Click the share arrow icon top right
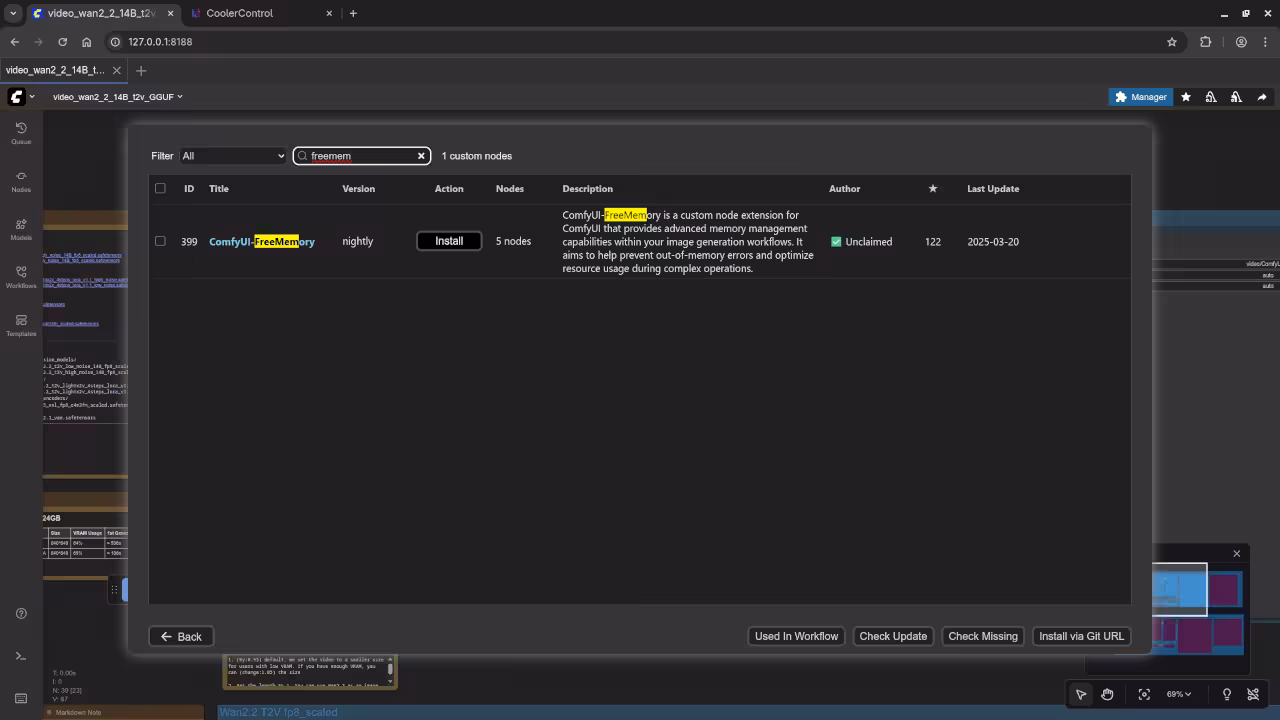Viewport: 1280px width, 720px height. (x=1262, y=97)
